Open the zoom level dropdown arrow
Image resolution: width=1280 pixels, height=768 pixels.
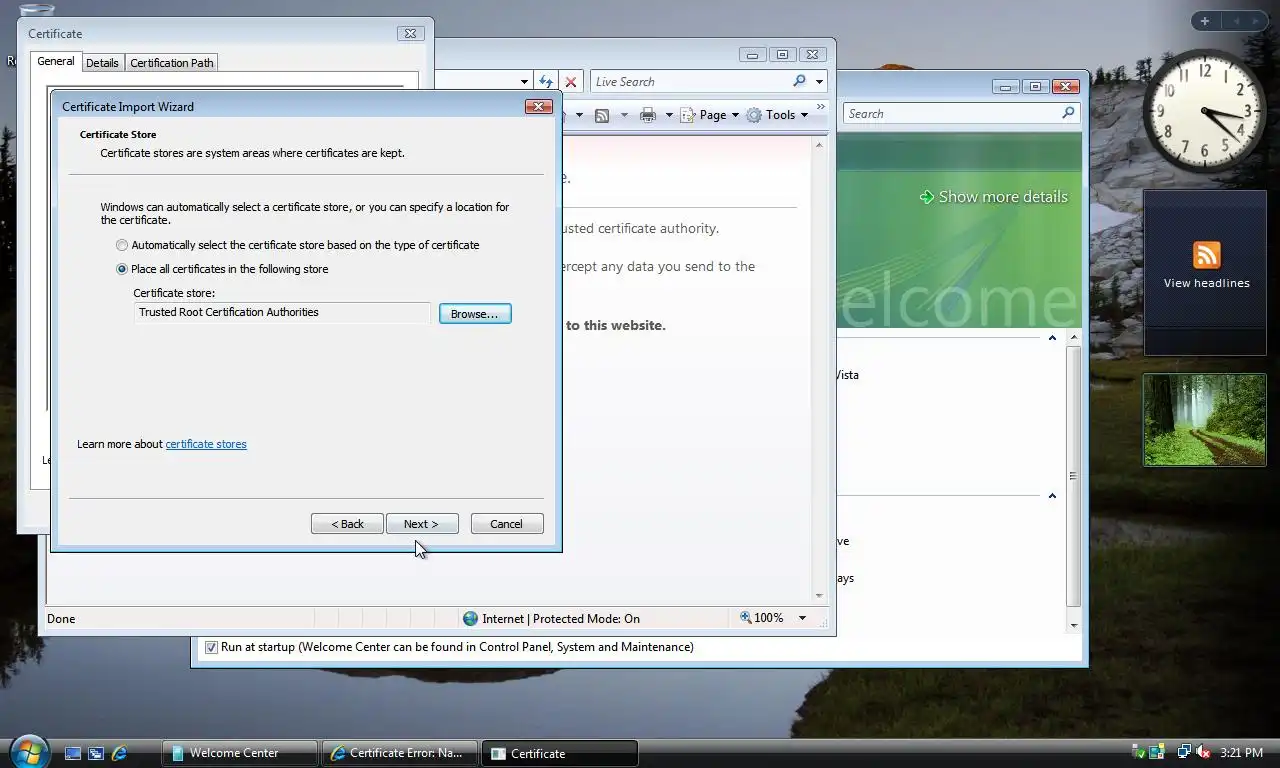coord(802,618)
